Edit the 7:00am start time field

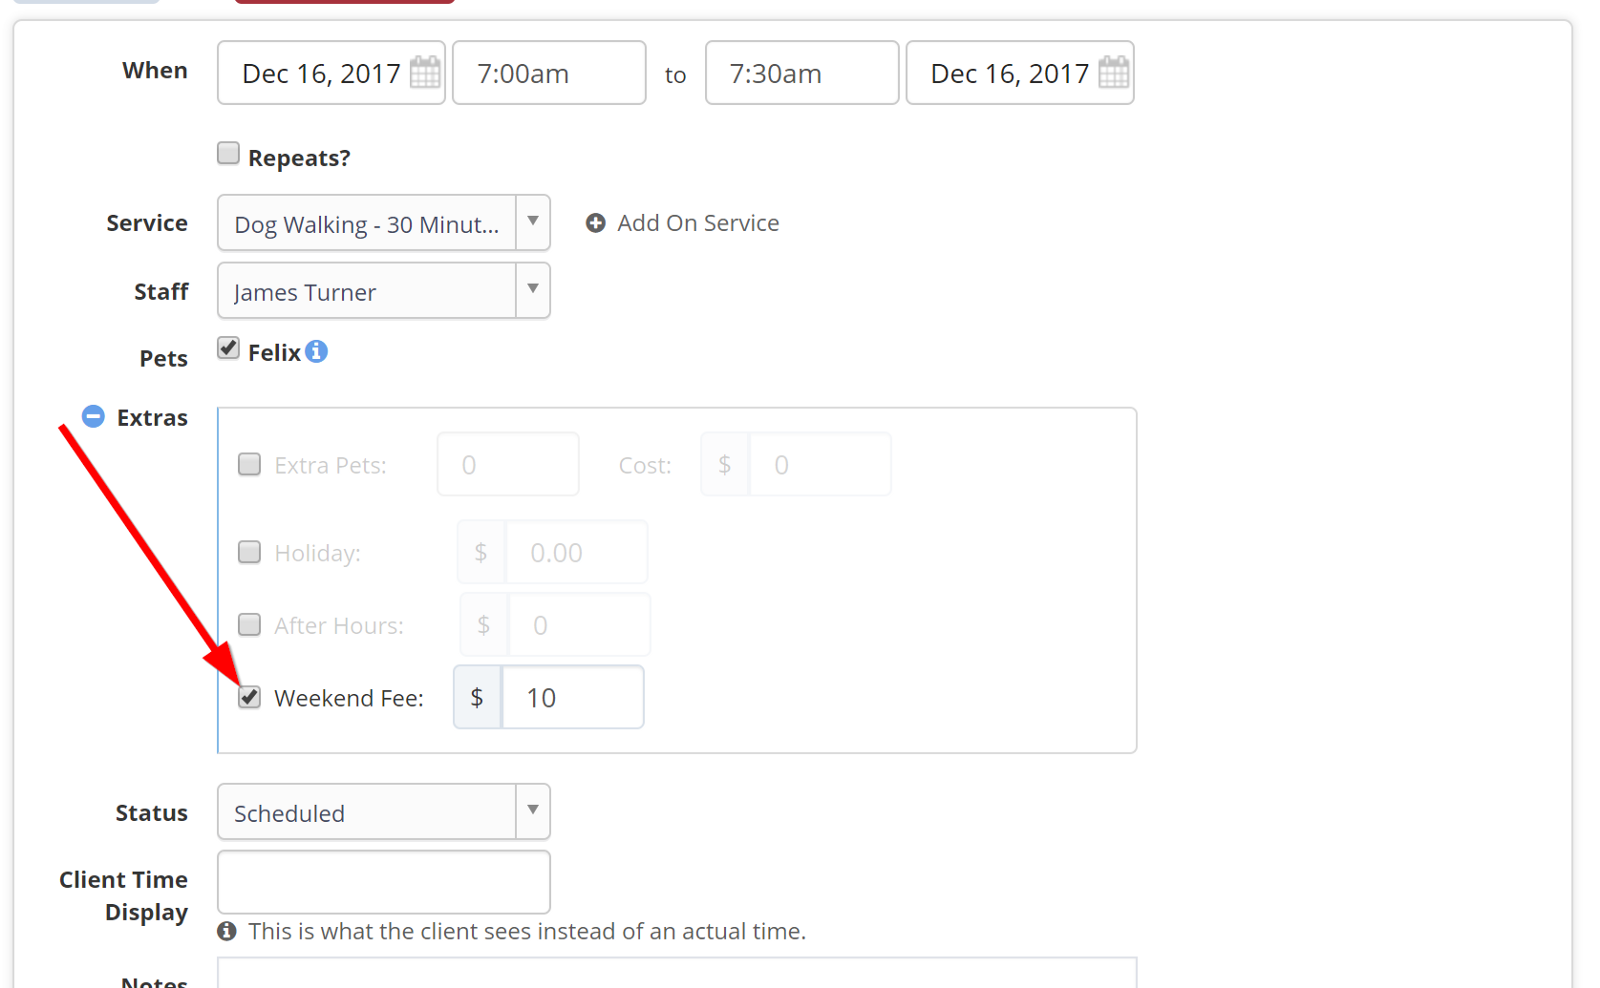click(x=549, y=73)
